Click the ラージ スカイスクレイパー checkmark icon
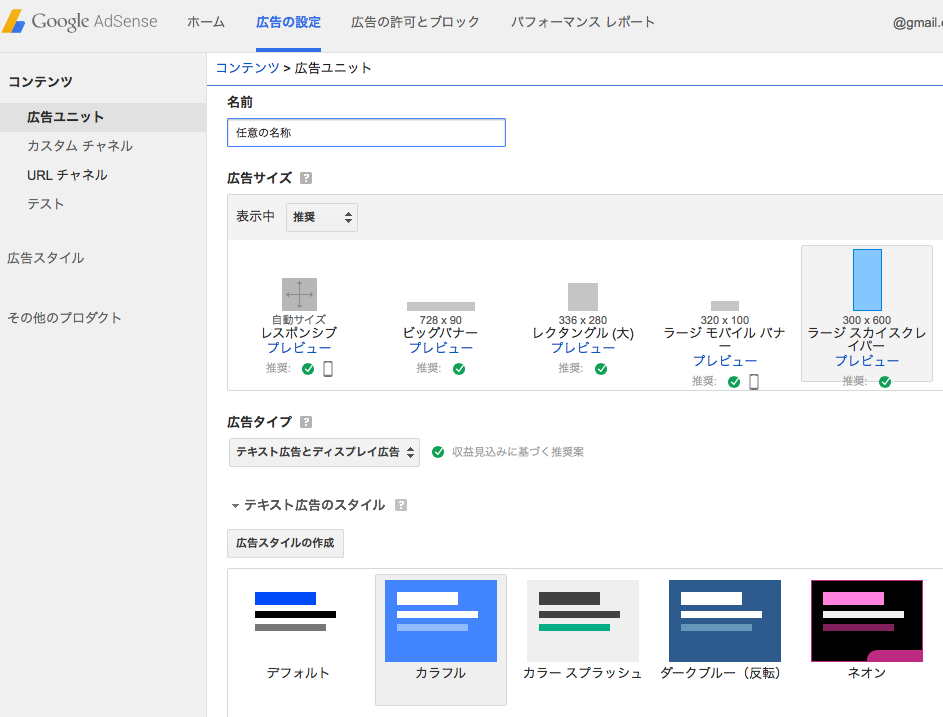Image resolution: width=943 pixels, height=717 pixels. coord(885,382)
